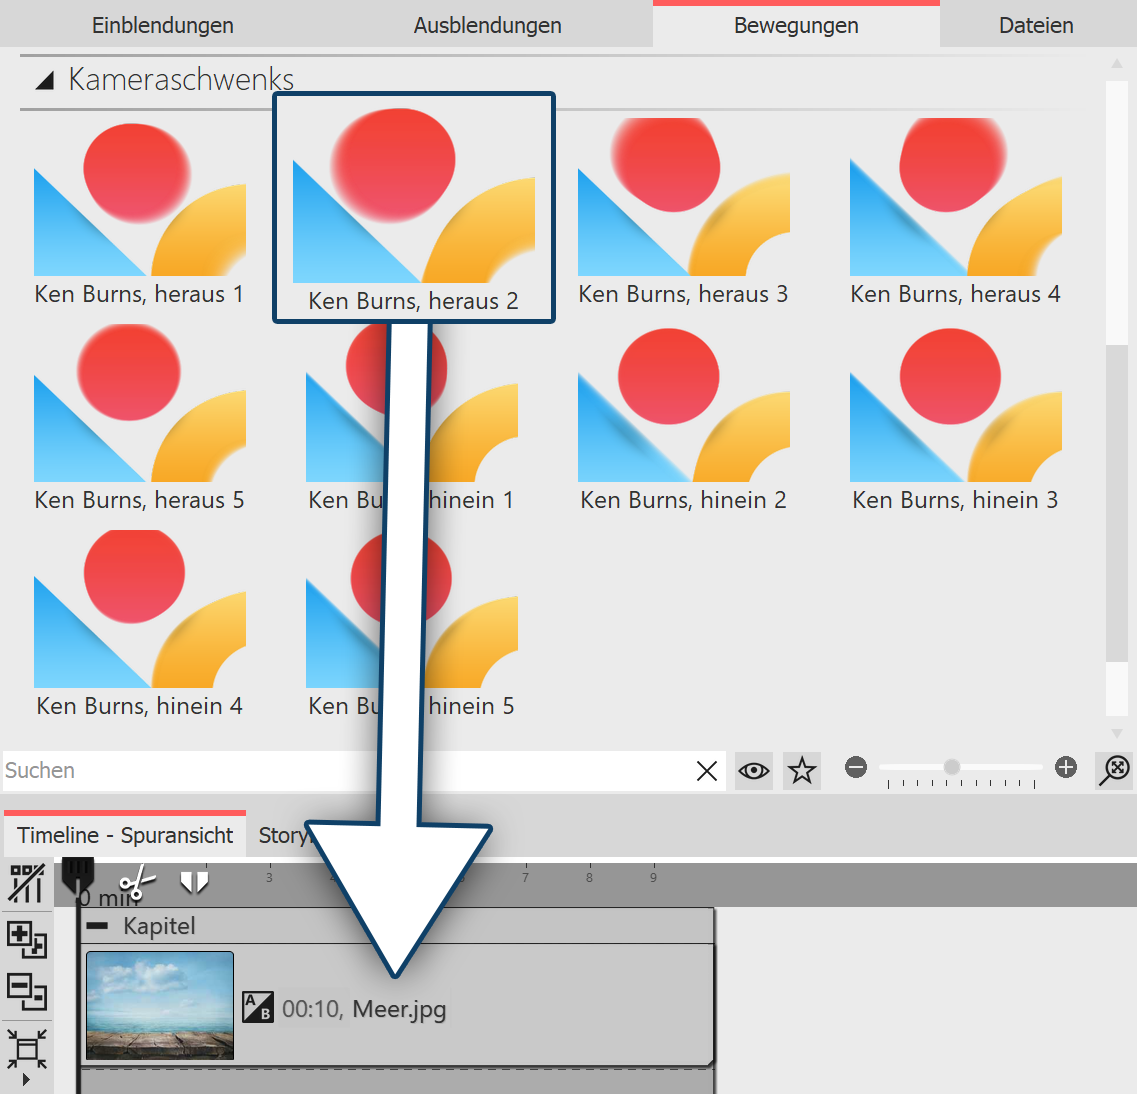The image size is (1137, 1094).
Task: Open the Dateien tab
Action: (1036, 25)
